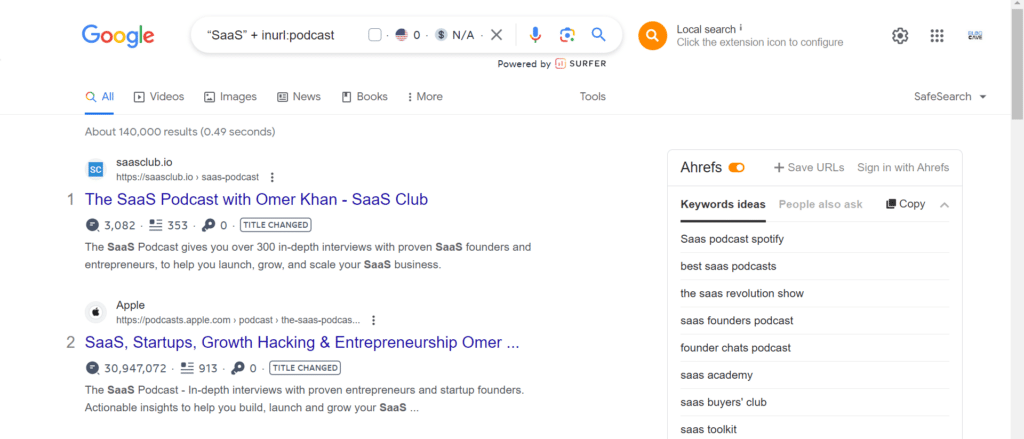Screen dimensions: 1024x439
Task: Click the blue search magnifier icon
Action: [598, 35]
